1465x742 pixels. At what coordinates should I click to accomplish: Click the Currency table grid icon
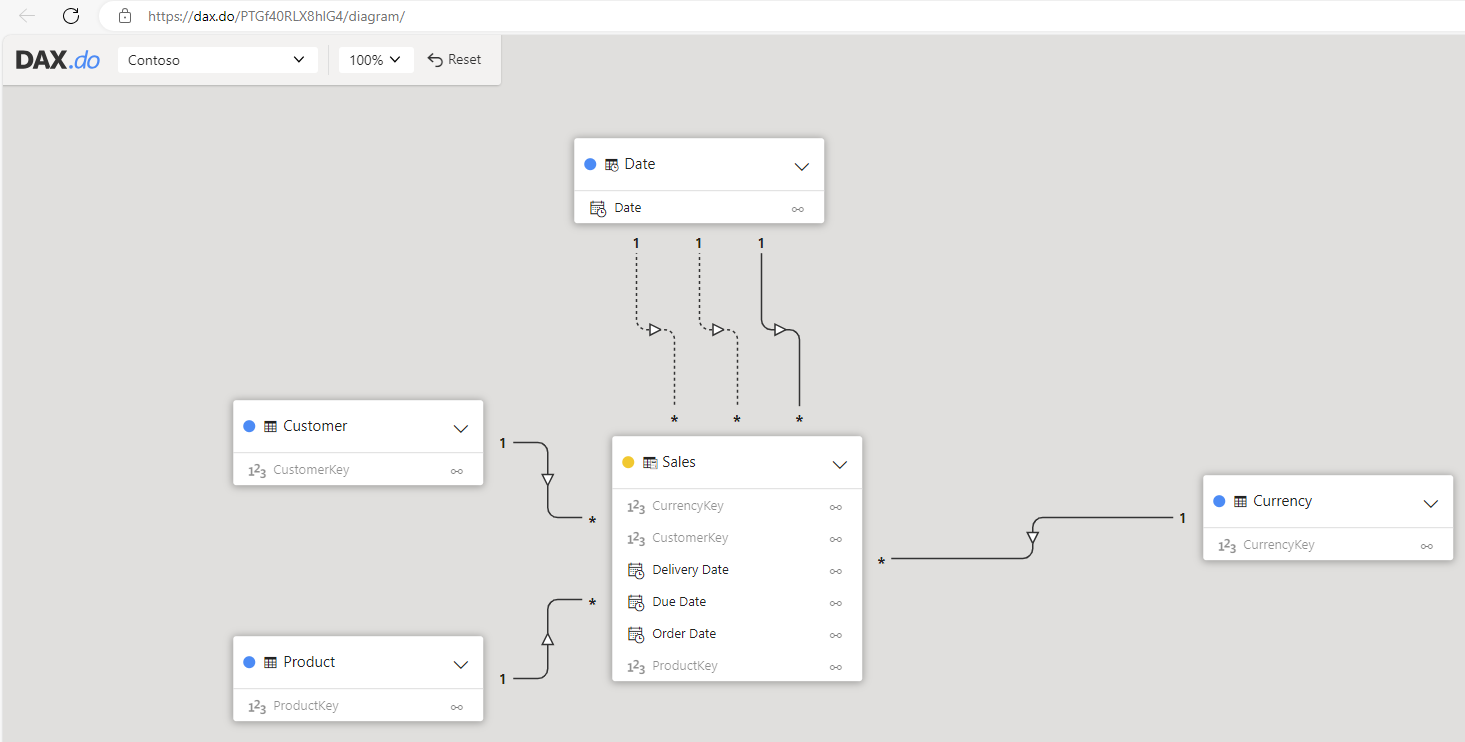(1240, 501)
